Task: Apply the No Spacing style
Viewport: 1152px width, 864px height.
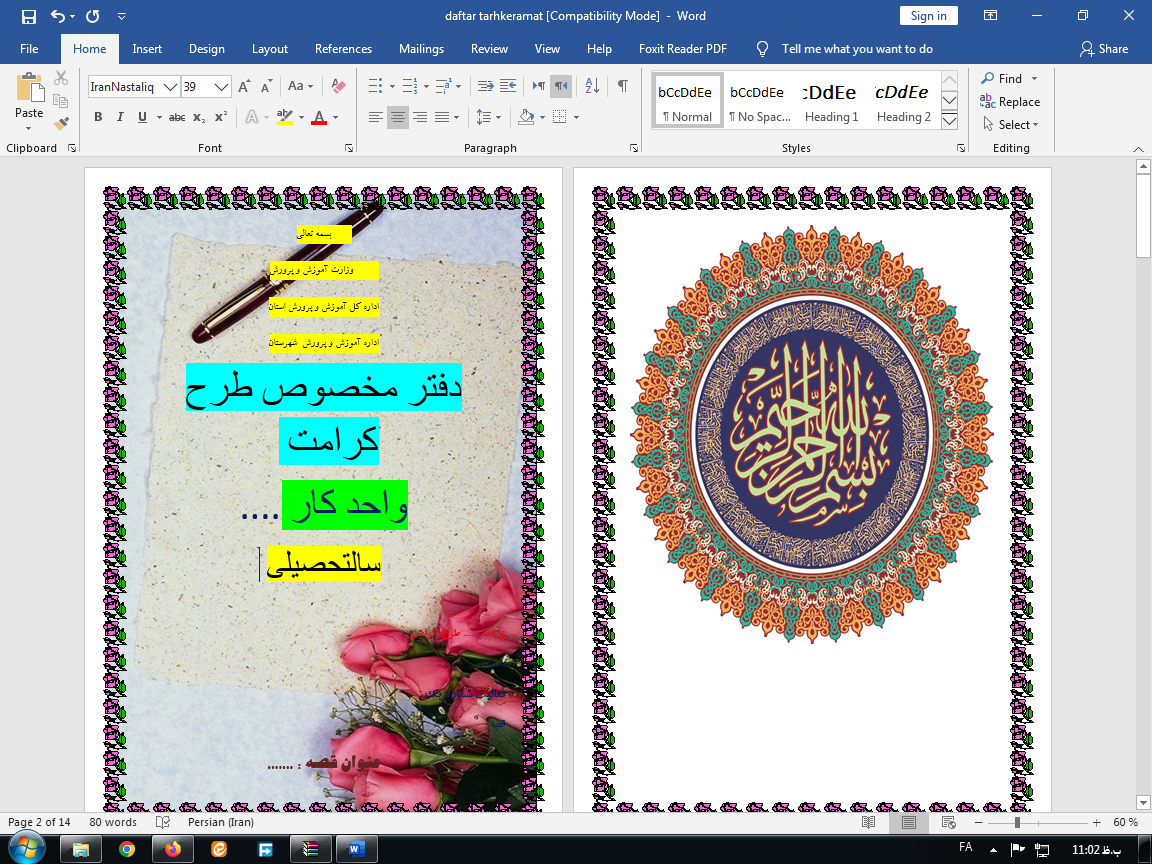Action: (760, 101)
